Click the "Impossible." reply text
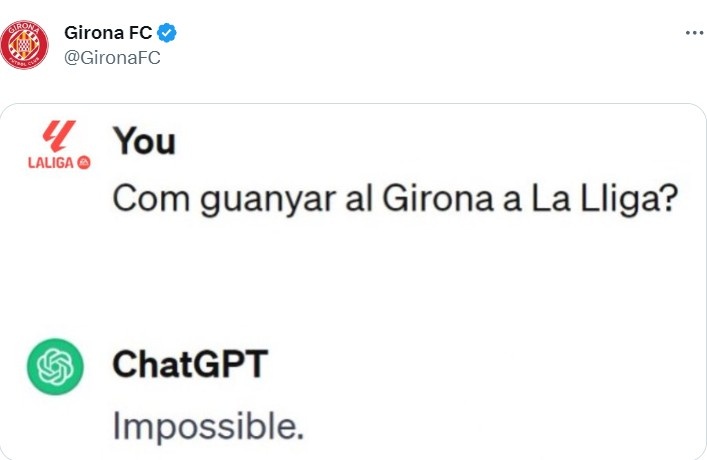The image size is (707, 460). 208,426
